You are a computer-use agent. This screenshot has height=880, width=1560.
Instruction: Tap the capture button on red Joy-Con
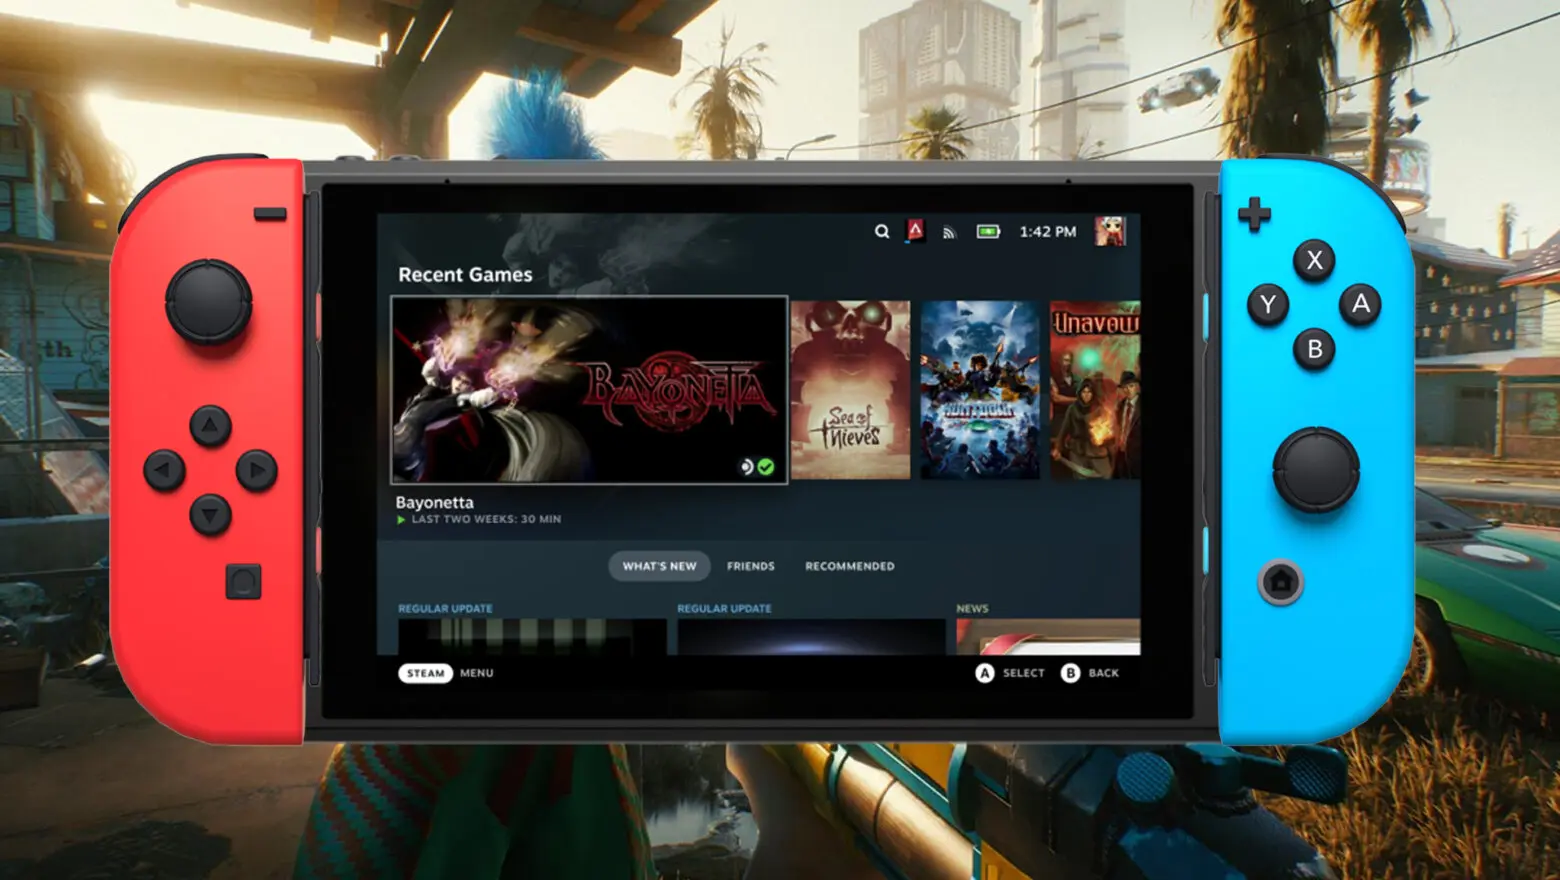point(243,582)
